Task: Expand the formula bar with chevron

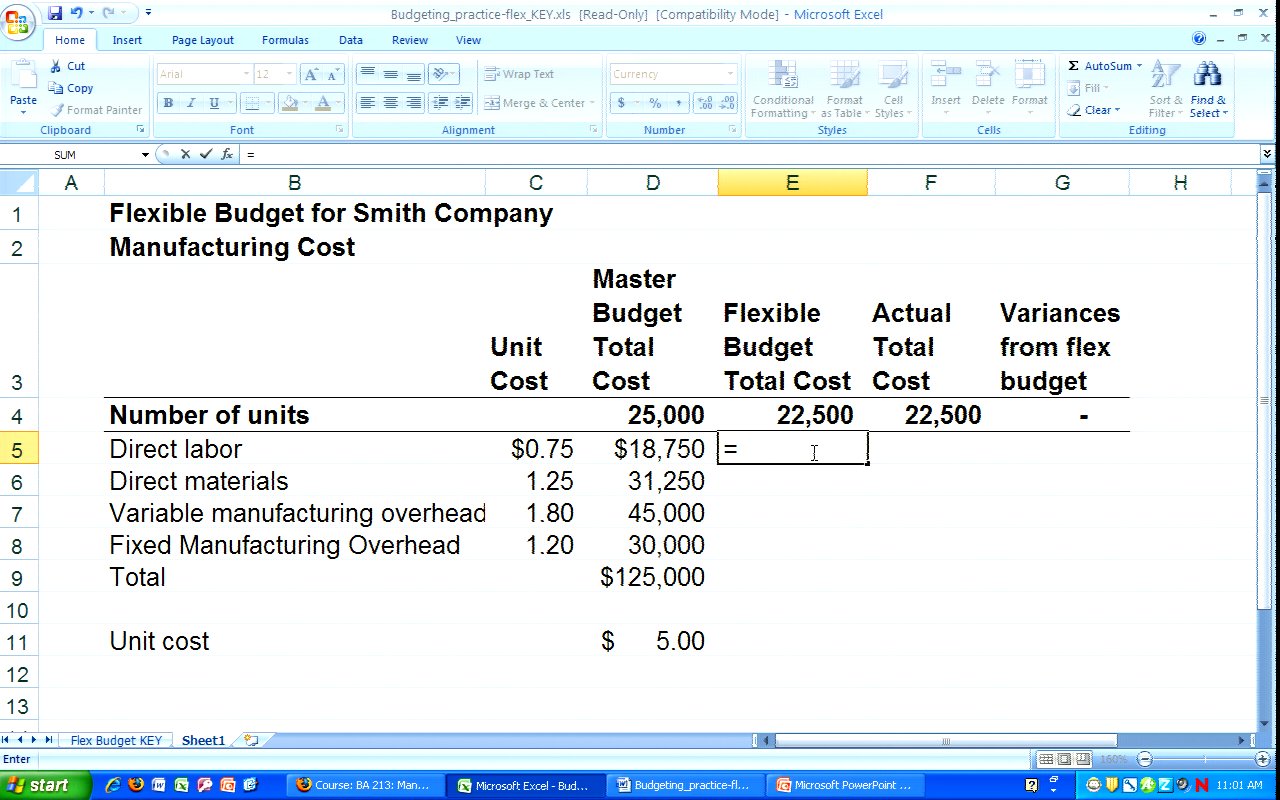Action: (x=1267, y=154)
